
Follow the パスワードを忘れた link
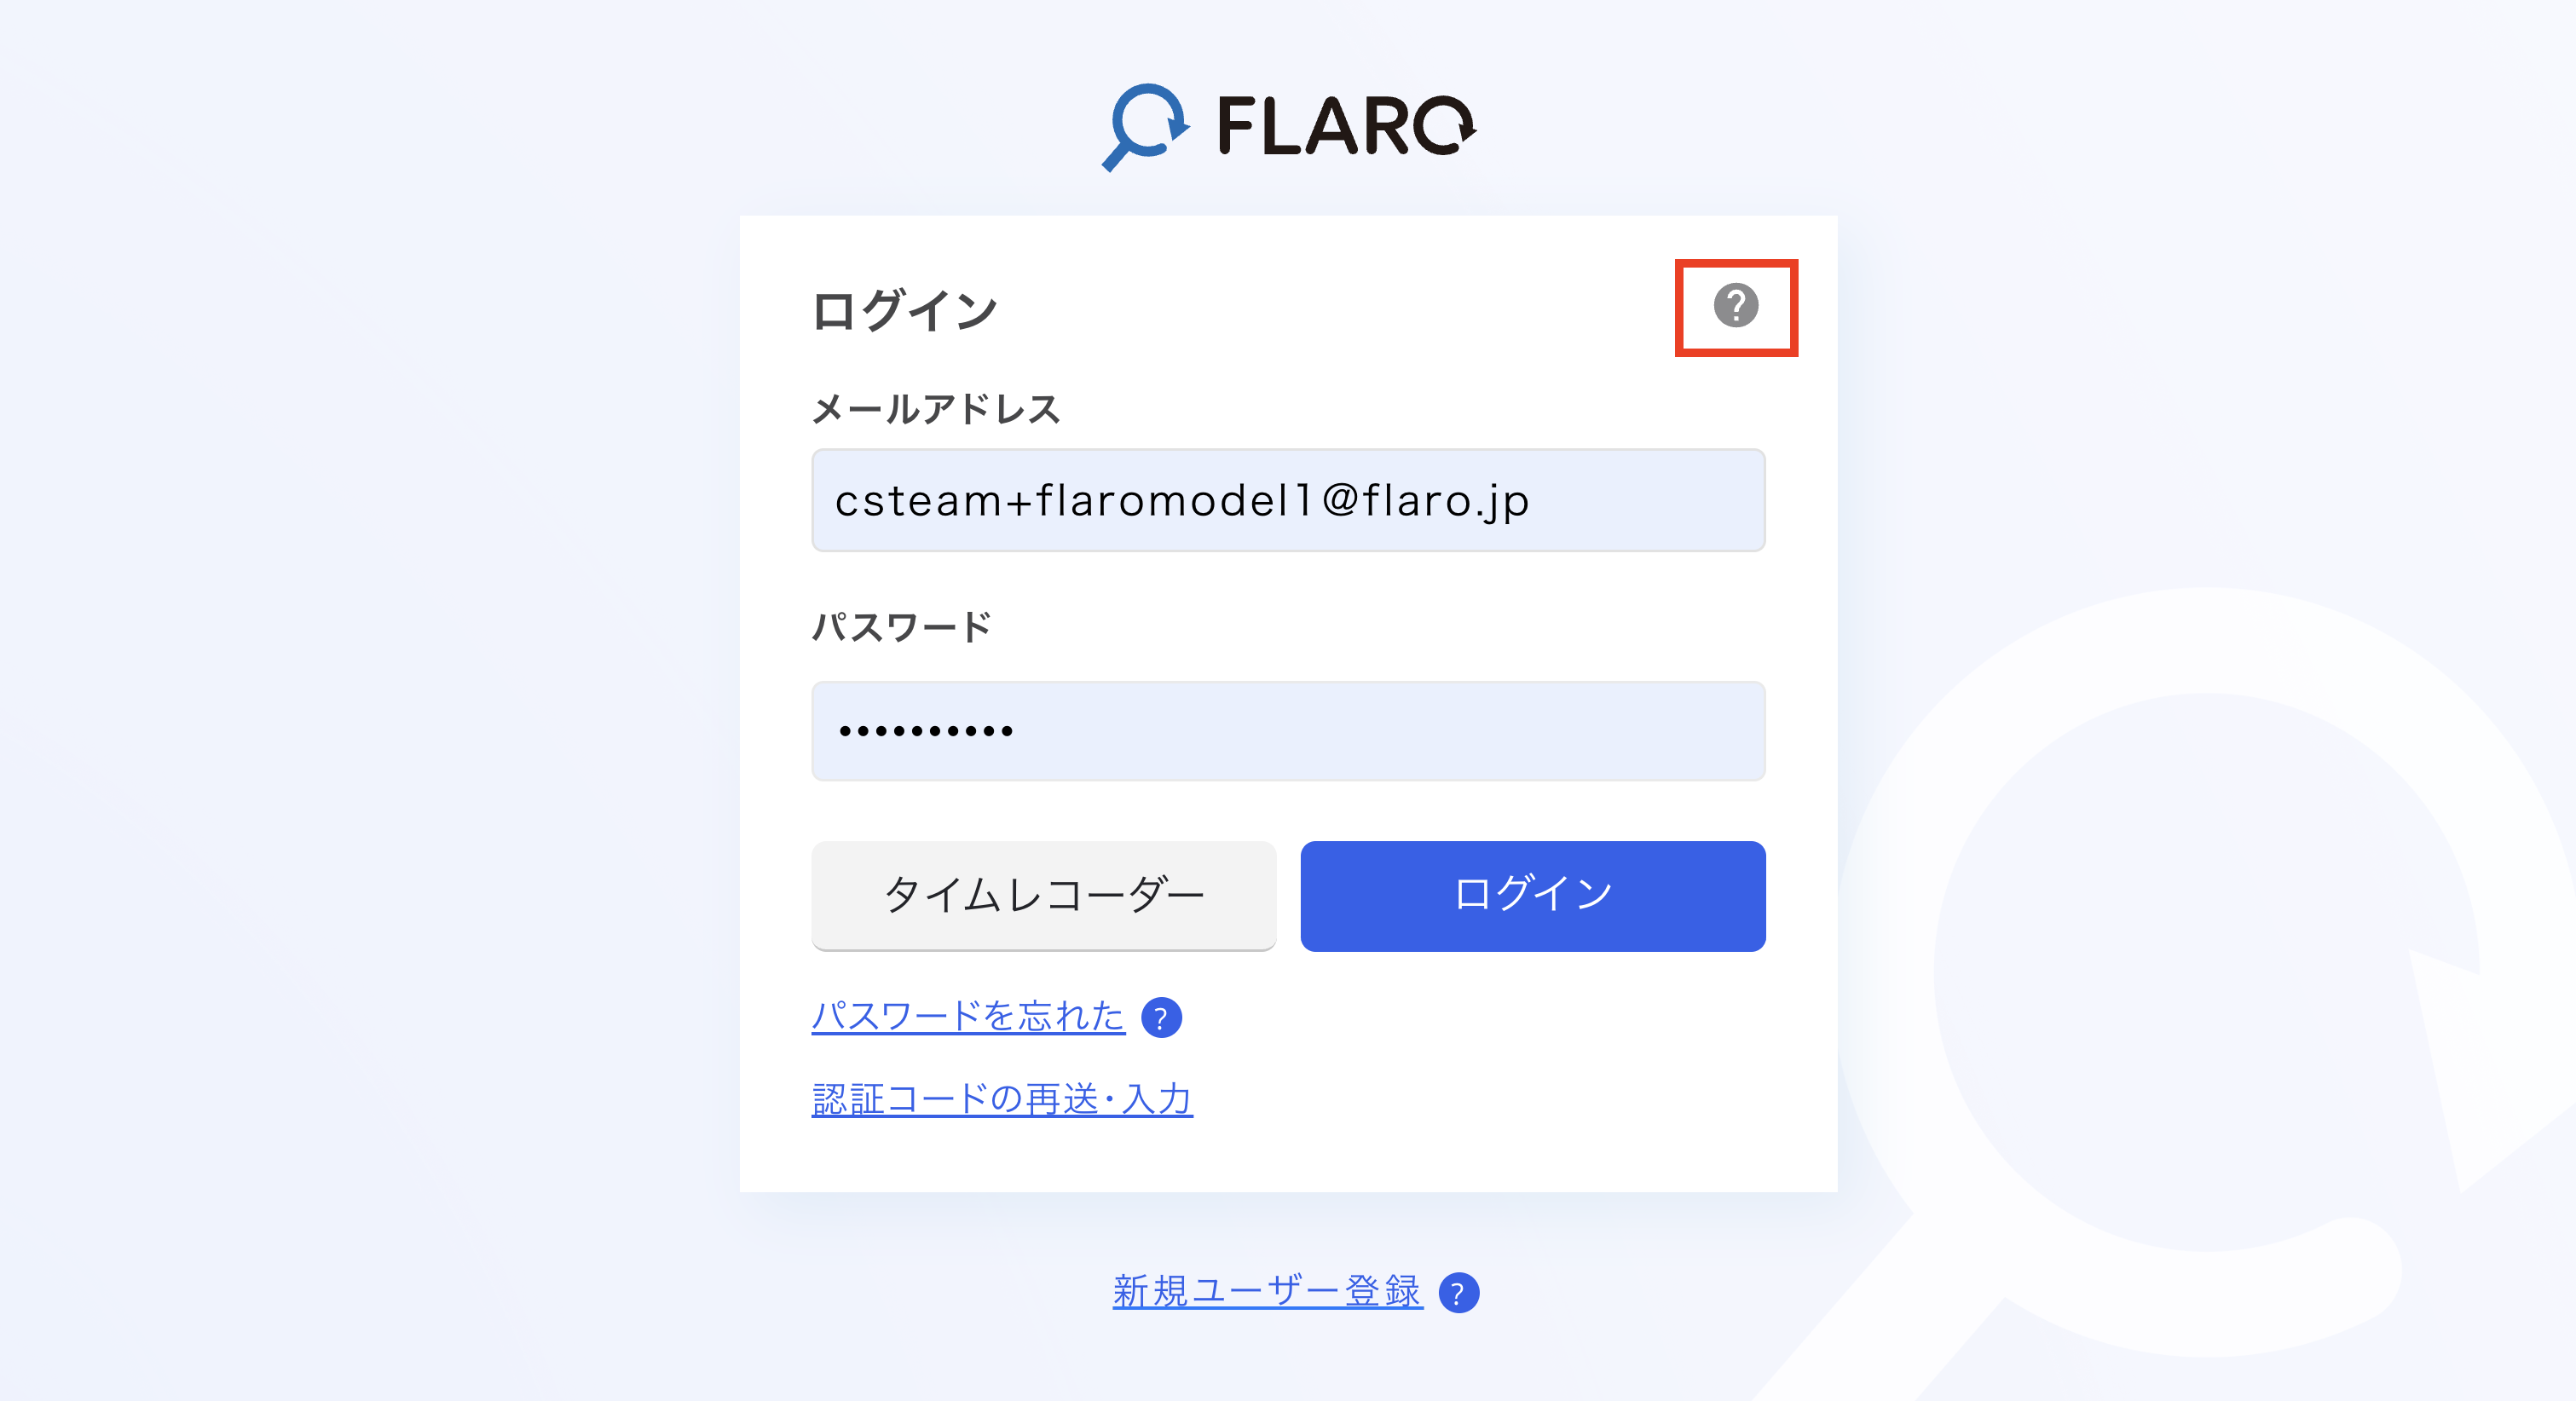coord(967,1017)
